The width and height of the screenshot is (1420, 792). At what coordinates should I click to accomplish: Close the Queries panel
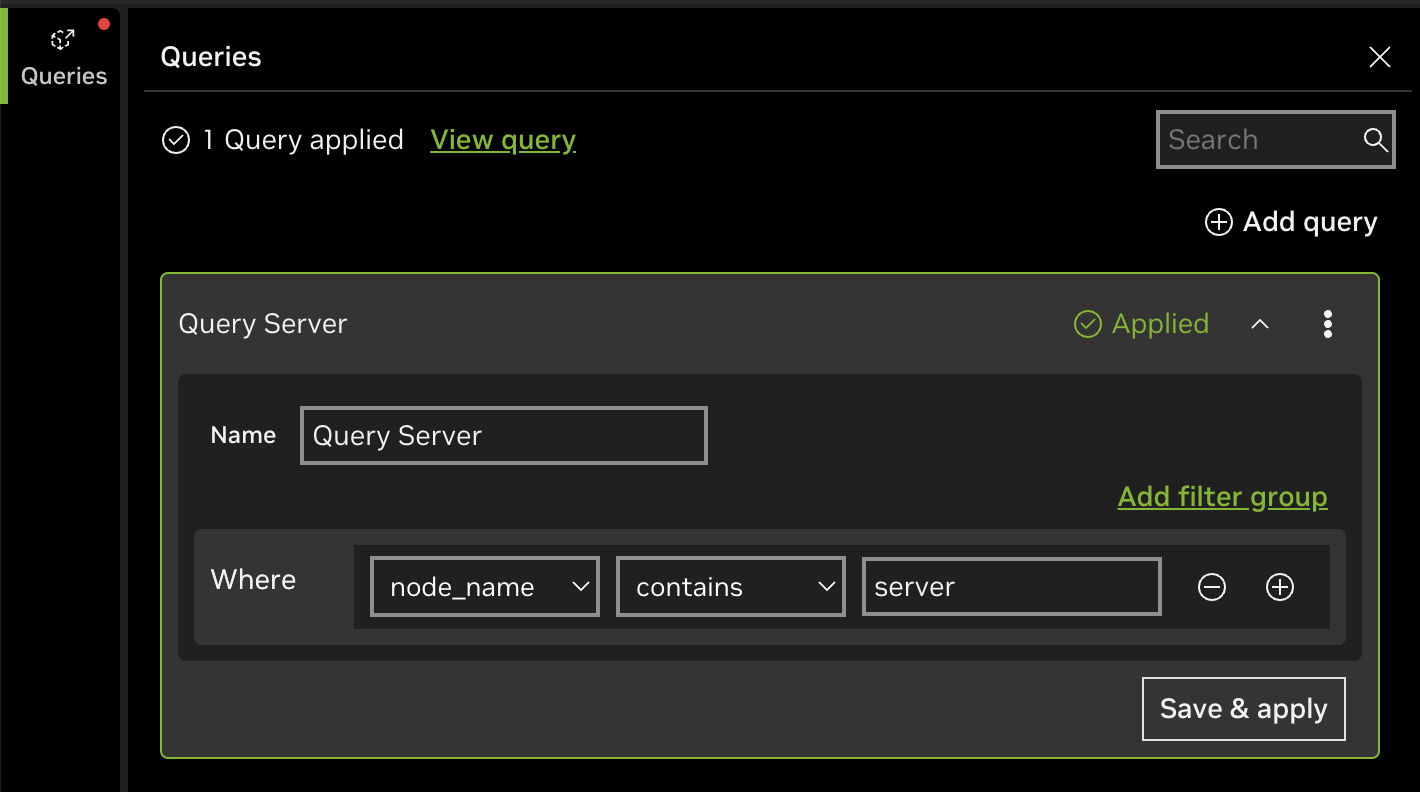pyautogui.click(x=1379, y=57)
